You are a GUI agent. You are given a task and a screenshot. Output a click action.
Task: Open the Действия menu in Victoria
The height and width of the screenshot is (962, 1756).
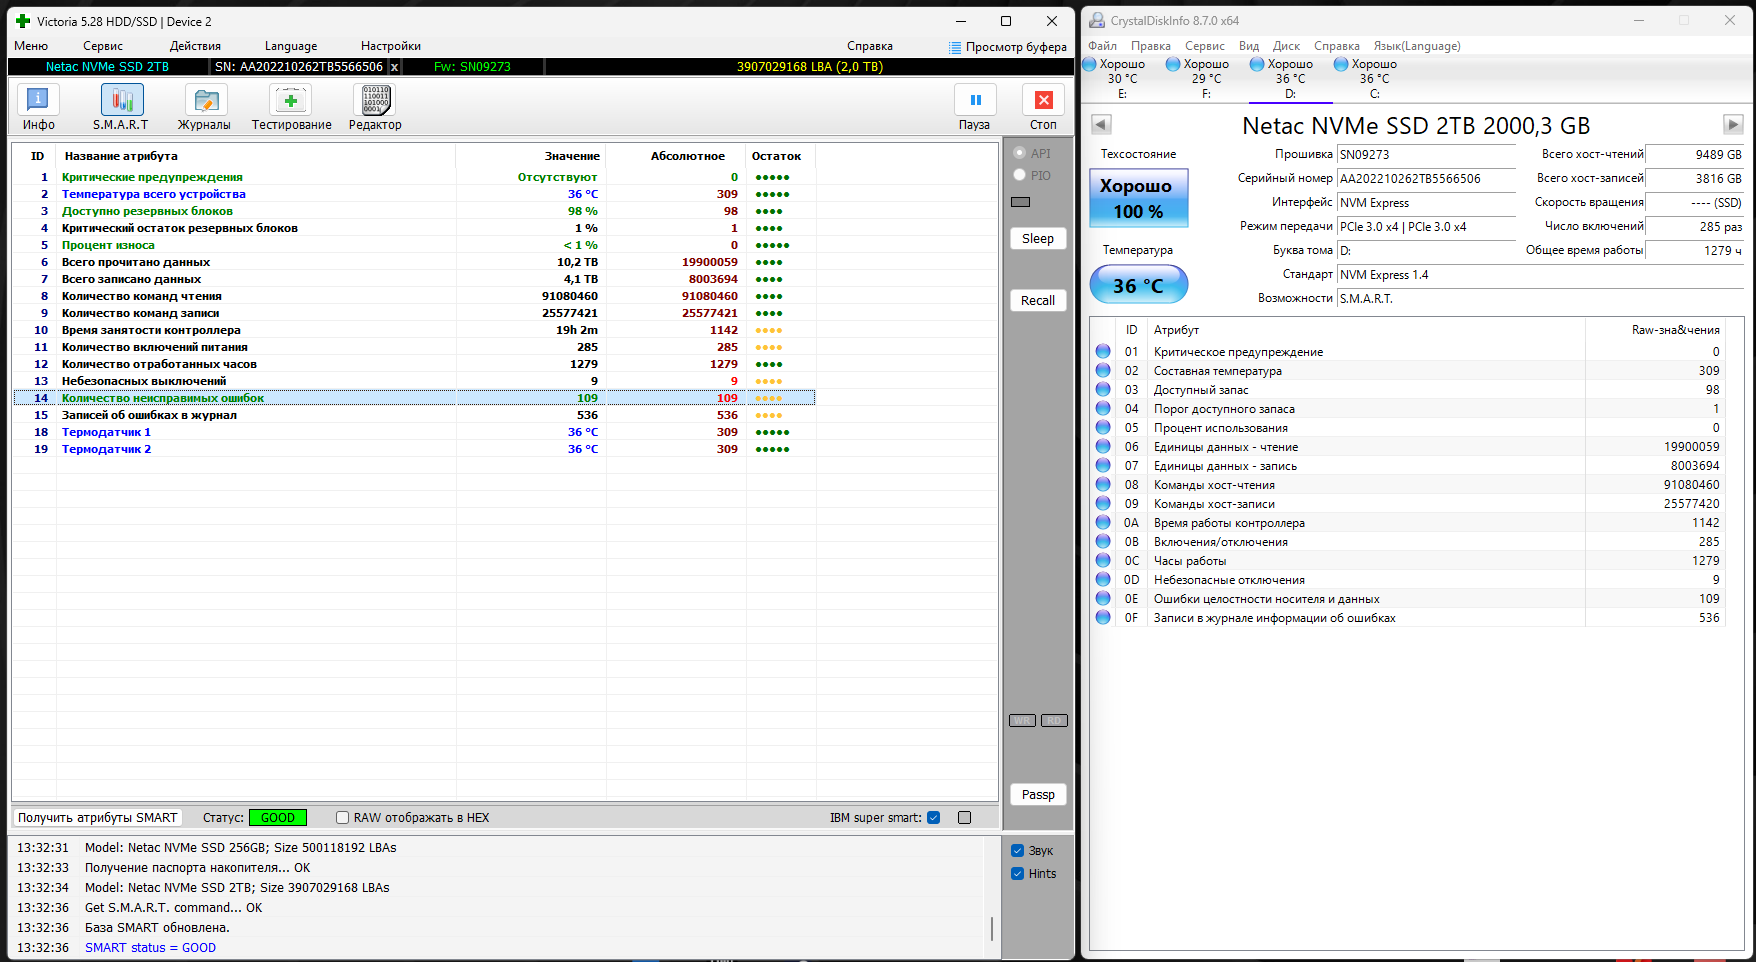point(195,46)
